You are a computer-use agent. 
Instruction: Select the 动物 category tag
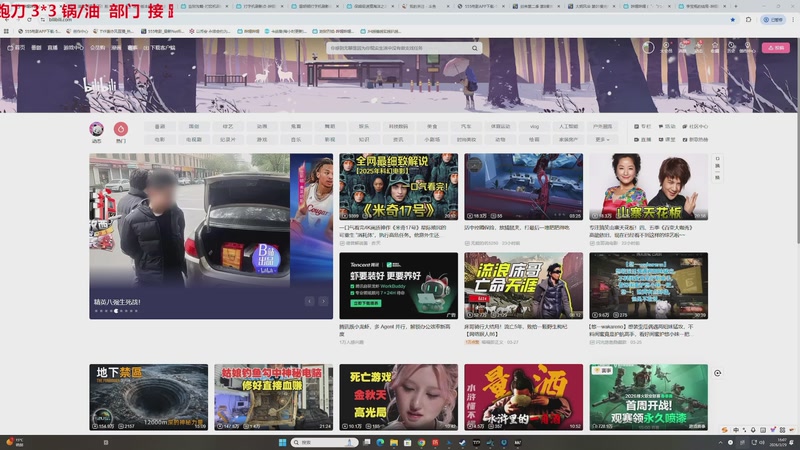click(500, 139)
